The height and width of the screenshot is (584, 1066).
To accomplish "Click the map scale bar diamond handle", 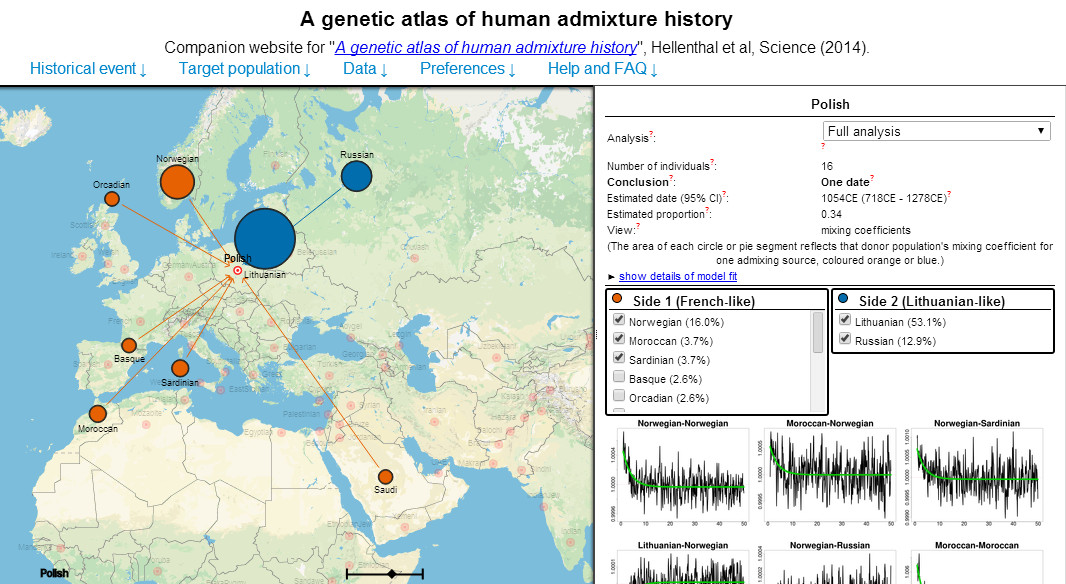I will (392, 574).
